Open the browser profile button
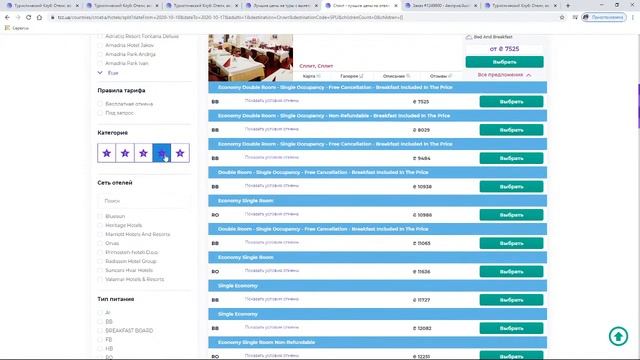 tap(604, 18)
